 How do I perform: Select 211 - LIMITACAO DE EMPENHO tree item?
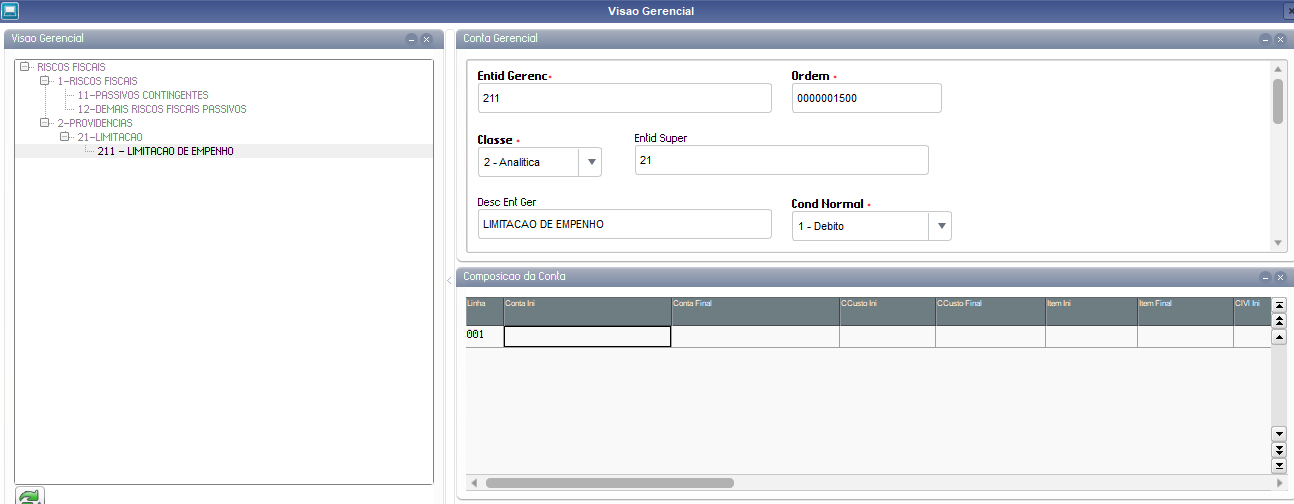165,151
